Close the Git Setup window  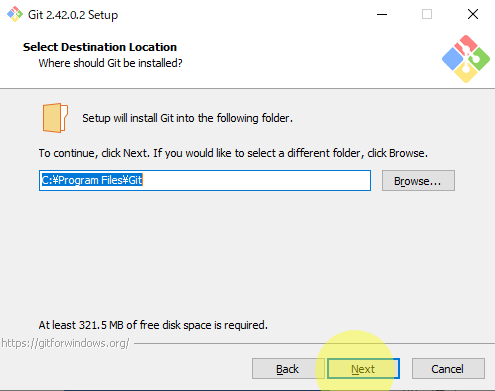coord(473,14)
